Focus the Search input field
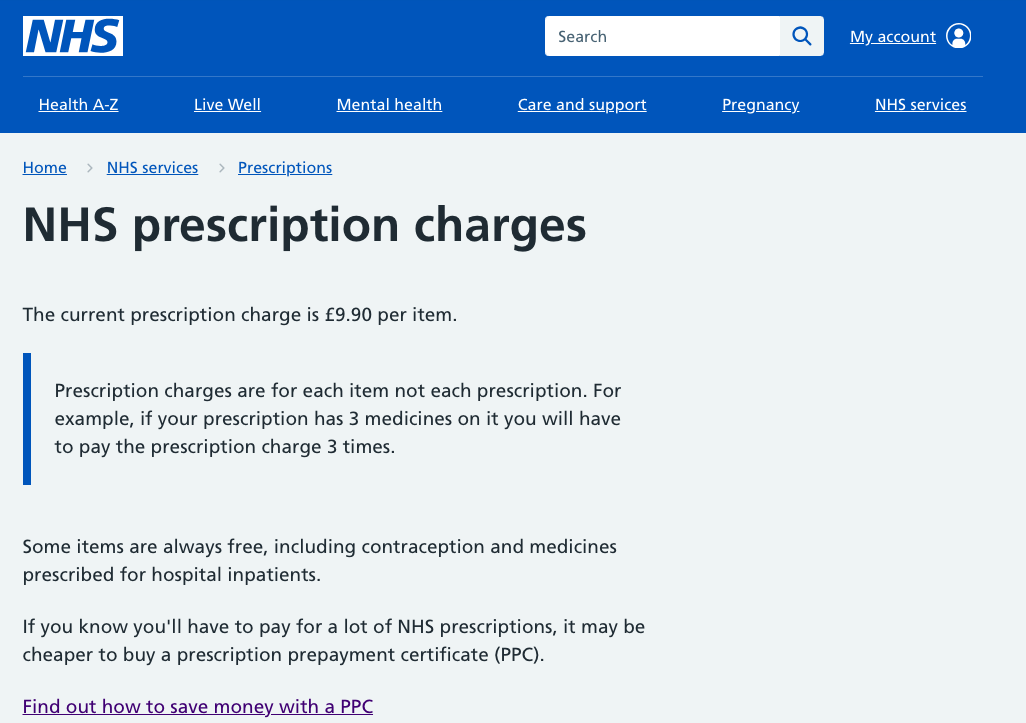 coord(662,36)
